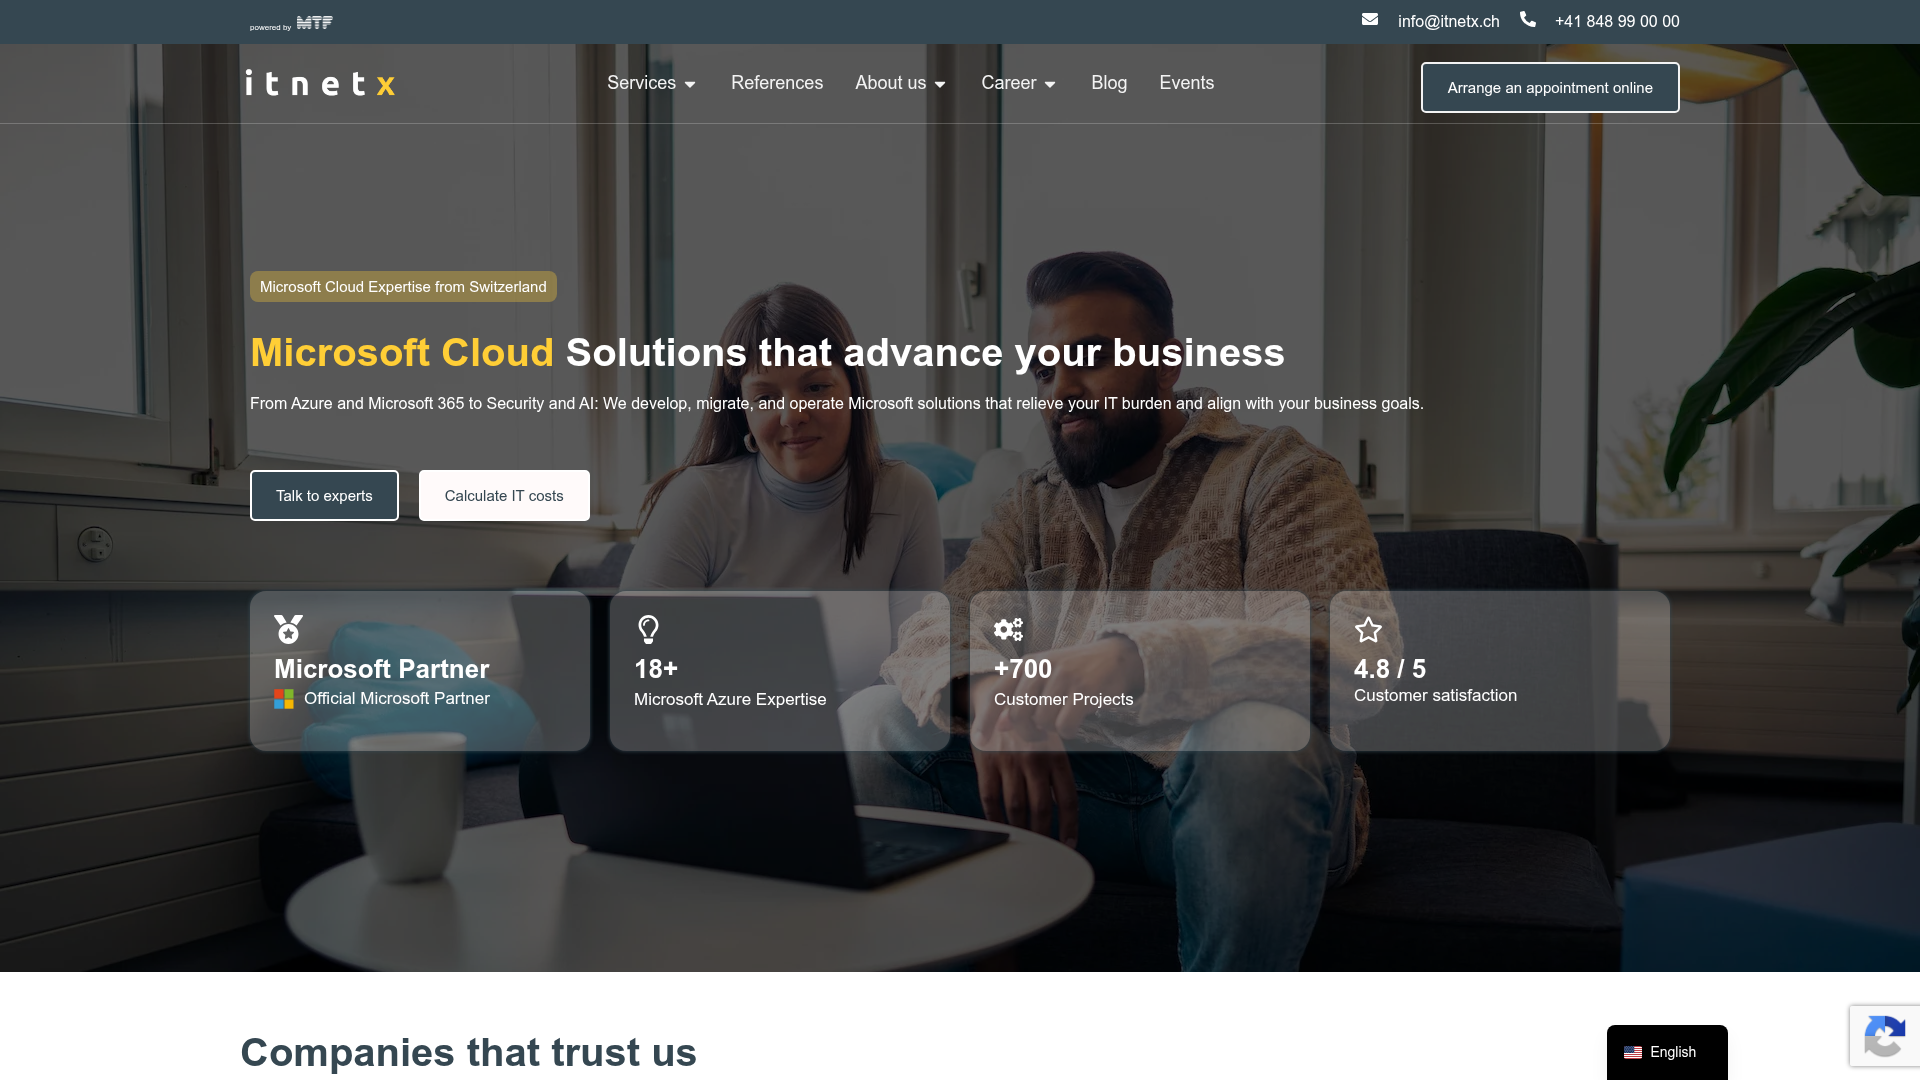Click the itnetx logo
Viewport: 1920px width, 1080px height.
click(320, 83)
